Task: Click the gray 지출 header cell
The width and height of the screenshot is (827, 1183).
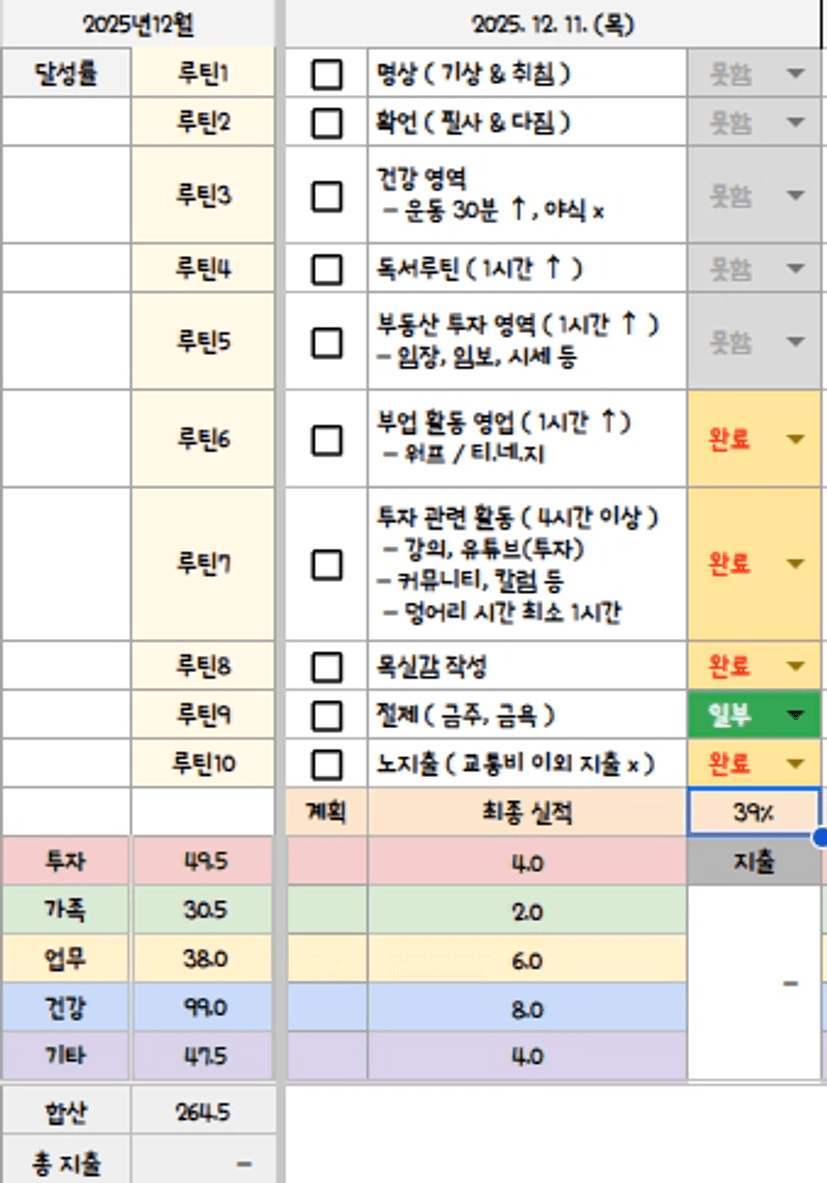Action: (754, 862)
